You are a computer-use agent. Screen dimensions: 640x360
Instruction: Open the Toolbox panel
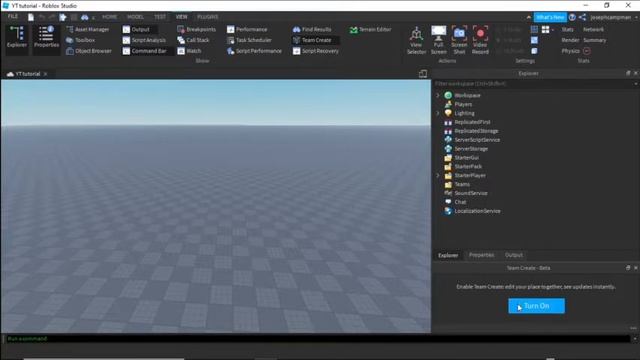click(80, 40)
